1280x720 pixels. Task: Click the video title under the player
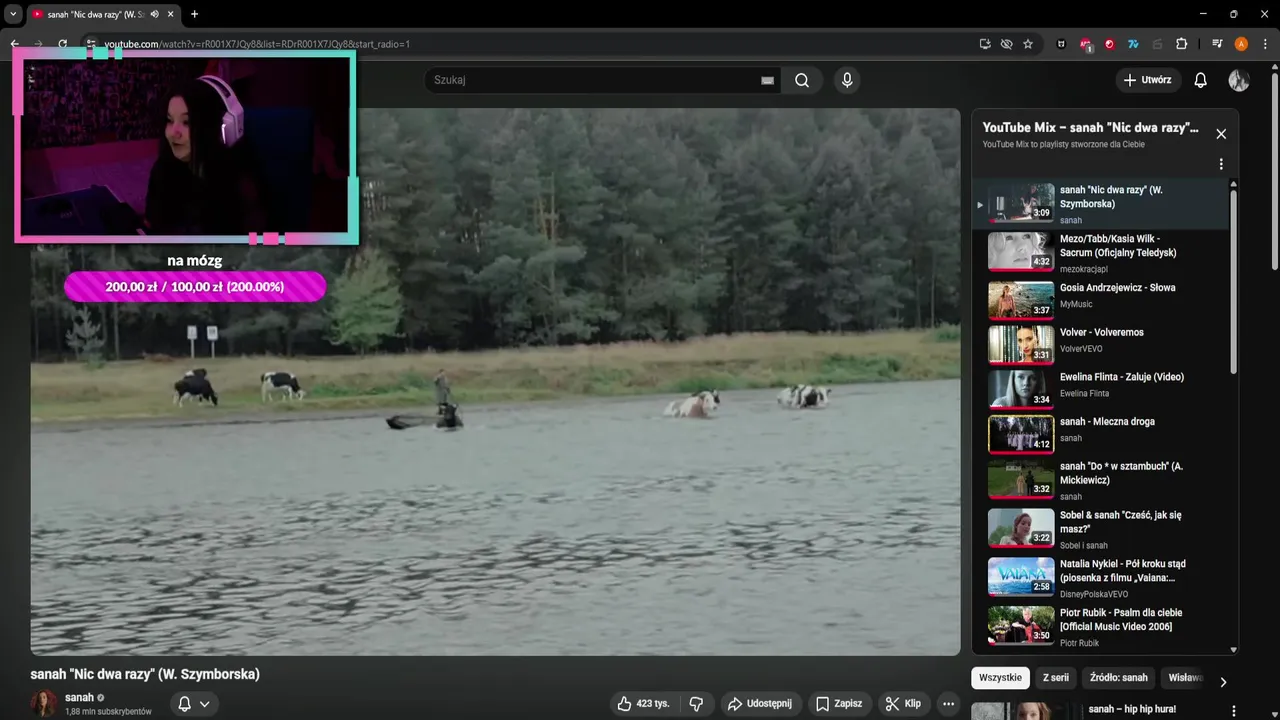click(x=145, y=674)
